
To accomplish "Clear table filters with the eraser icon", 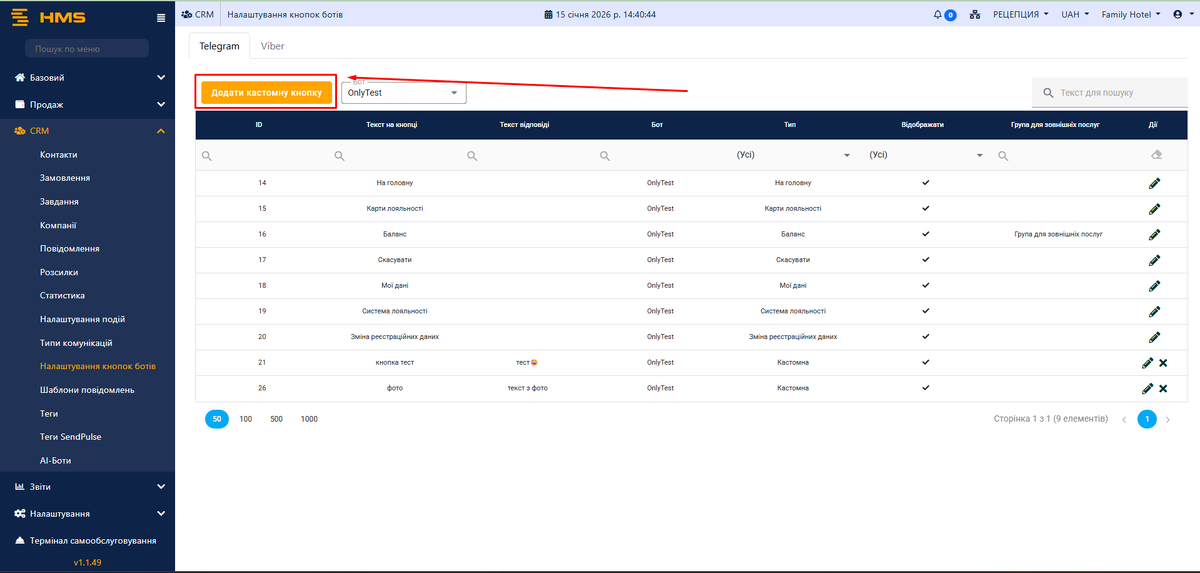I will [1156, 156].
